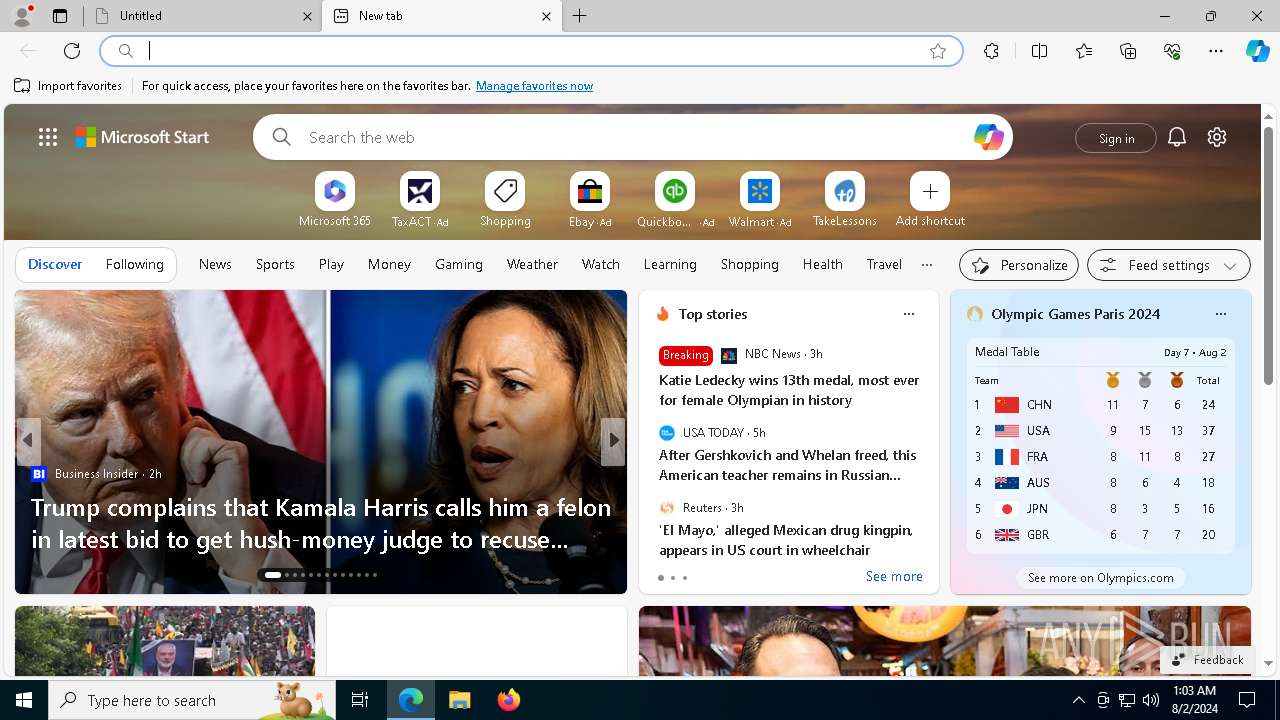The height and width of the screenshot is (720, 1280).
Task: Open tab actions menu icon
Action: 60,16
